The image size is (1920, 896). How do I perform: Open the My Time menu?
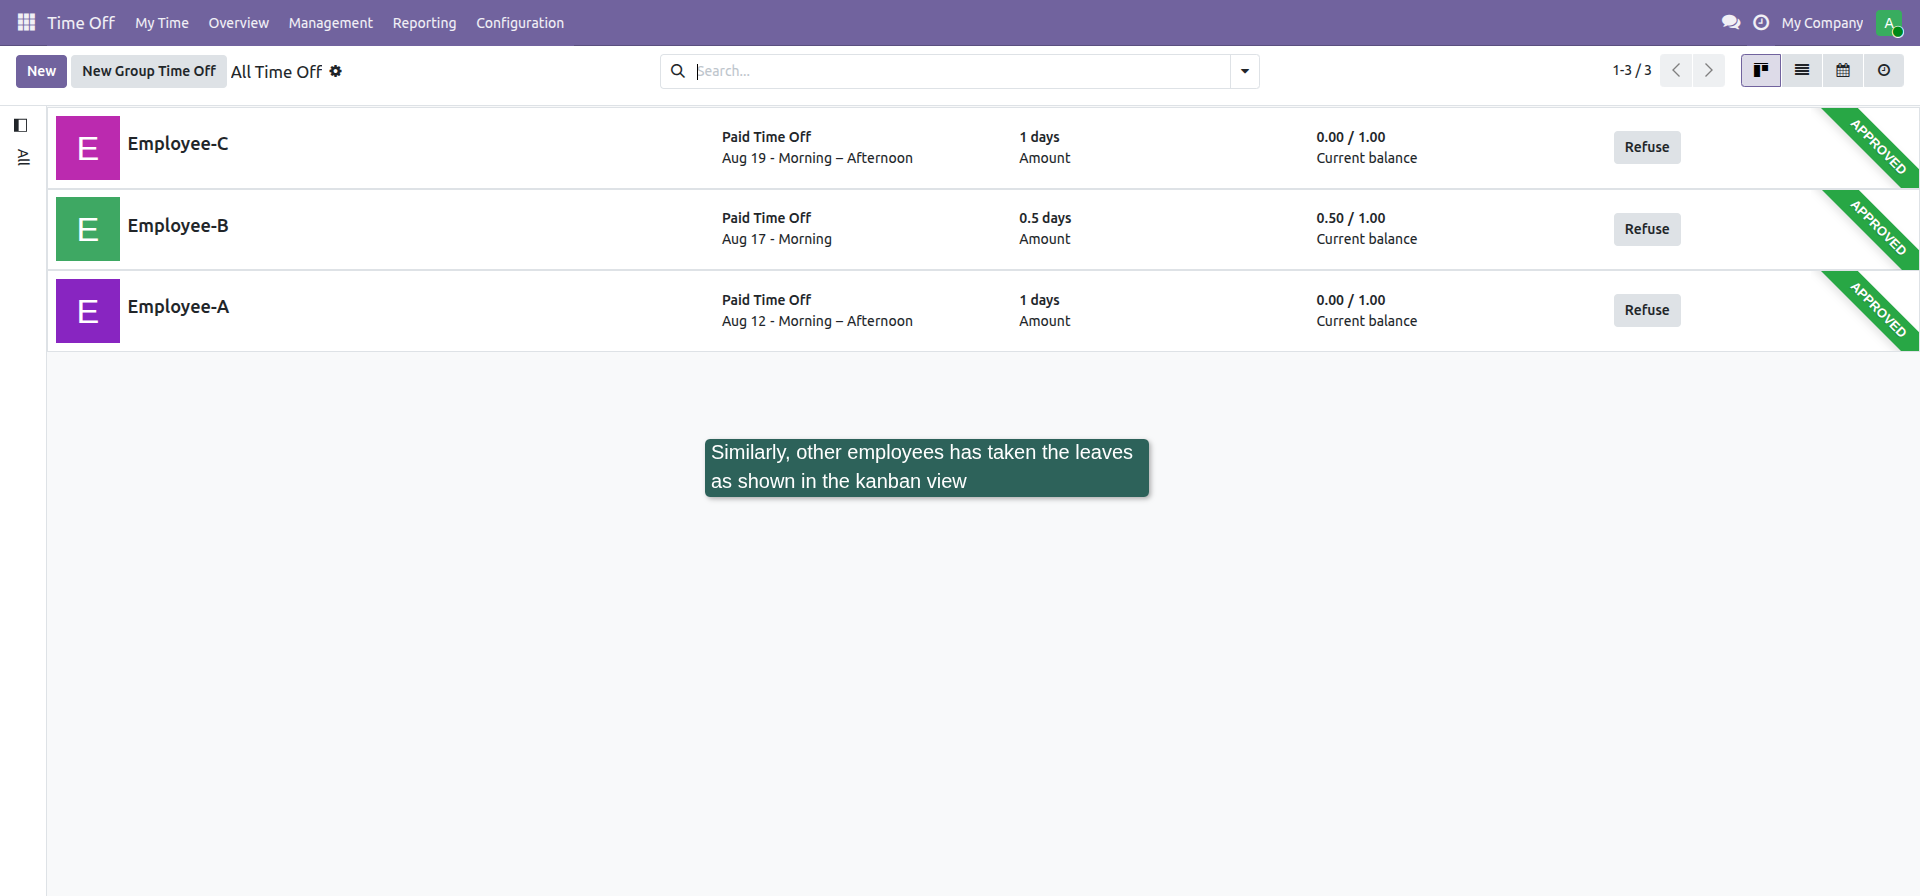click(162, 23)
